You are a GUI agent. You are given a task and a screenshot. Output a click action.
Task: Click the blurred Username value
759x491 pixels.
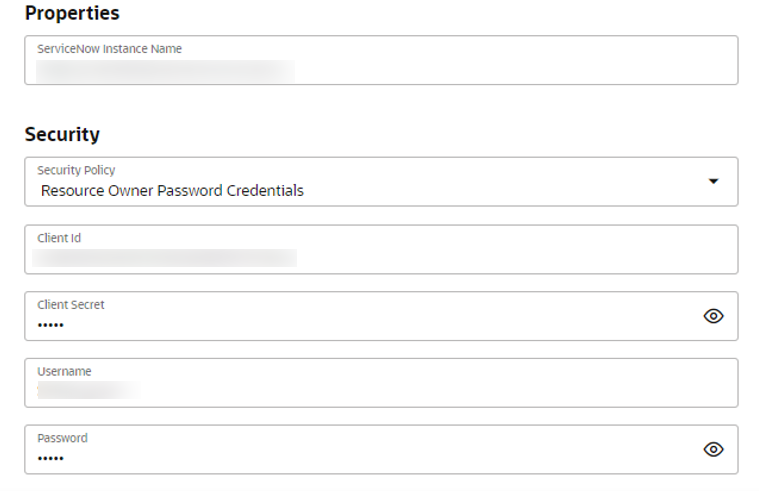88,390
